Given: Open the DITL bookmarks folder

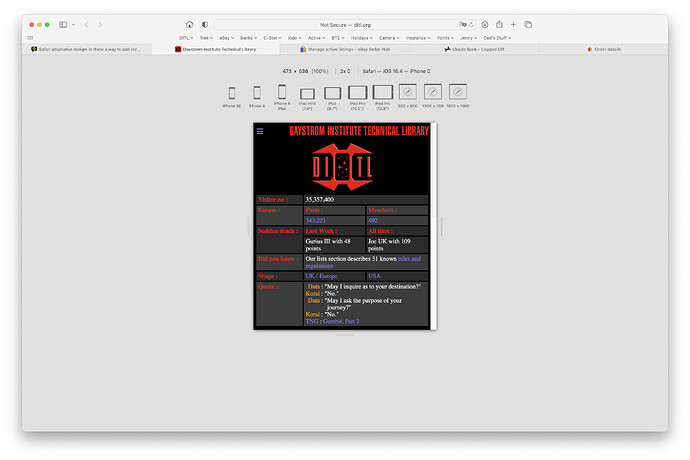Looking at the screenshot, I should point(186,38).
